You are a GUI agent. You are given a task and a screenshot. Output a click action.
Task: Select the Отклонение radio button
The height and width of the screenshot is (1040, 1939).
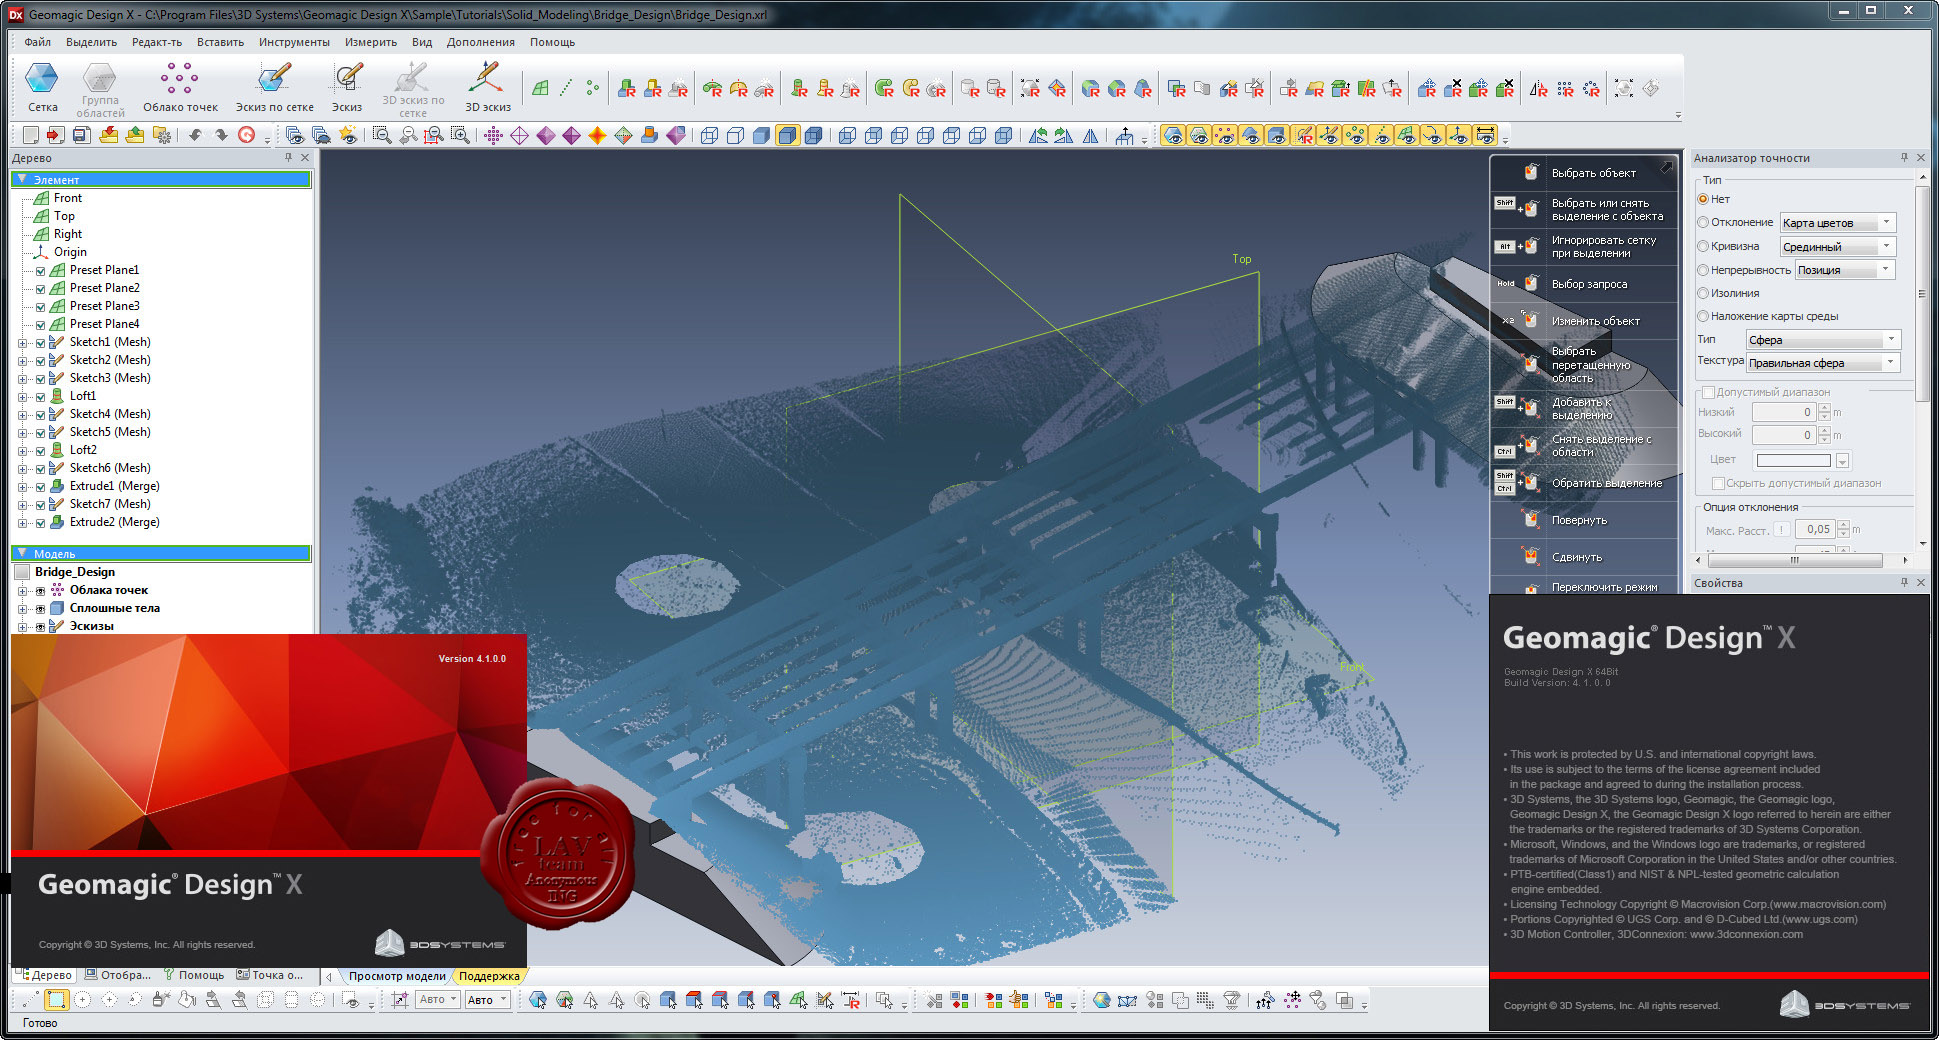(1703, 222)
